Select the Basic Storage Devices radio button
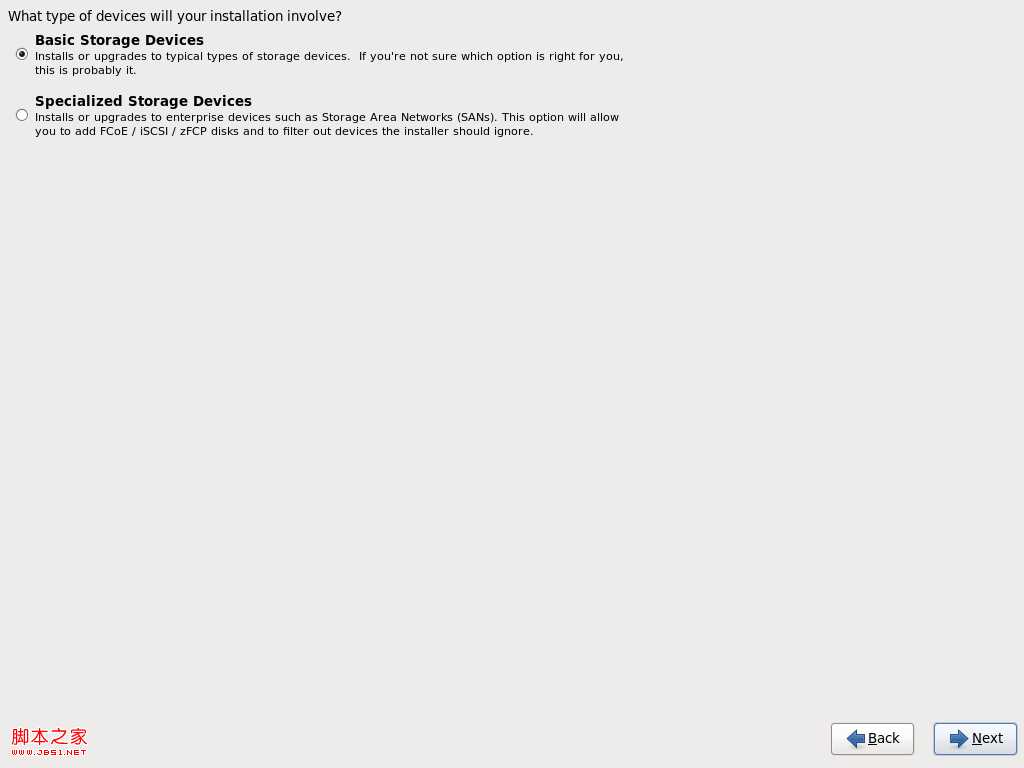This screenshot has height=768, width=1024. [22, 54]
